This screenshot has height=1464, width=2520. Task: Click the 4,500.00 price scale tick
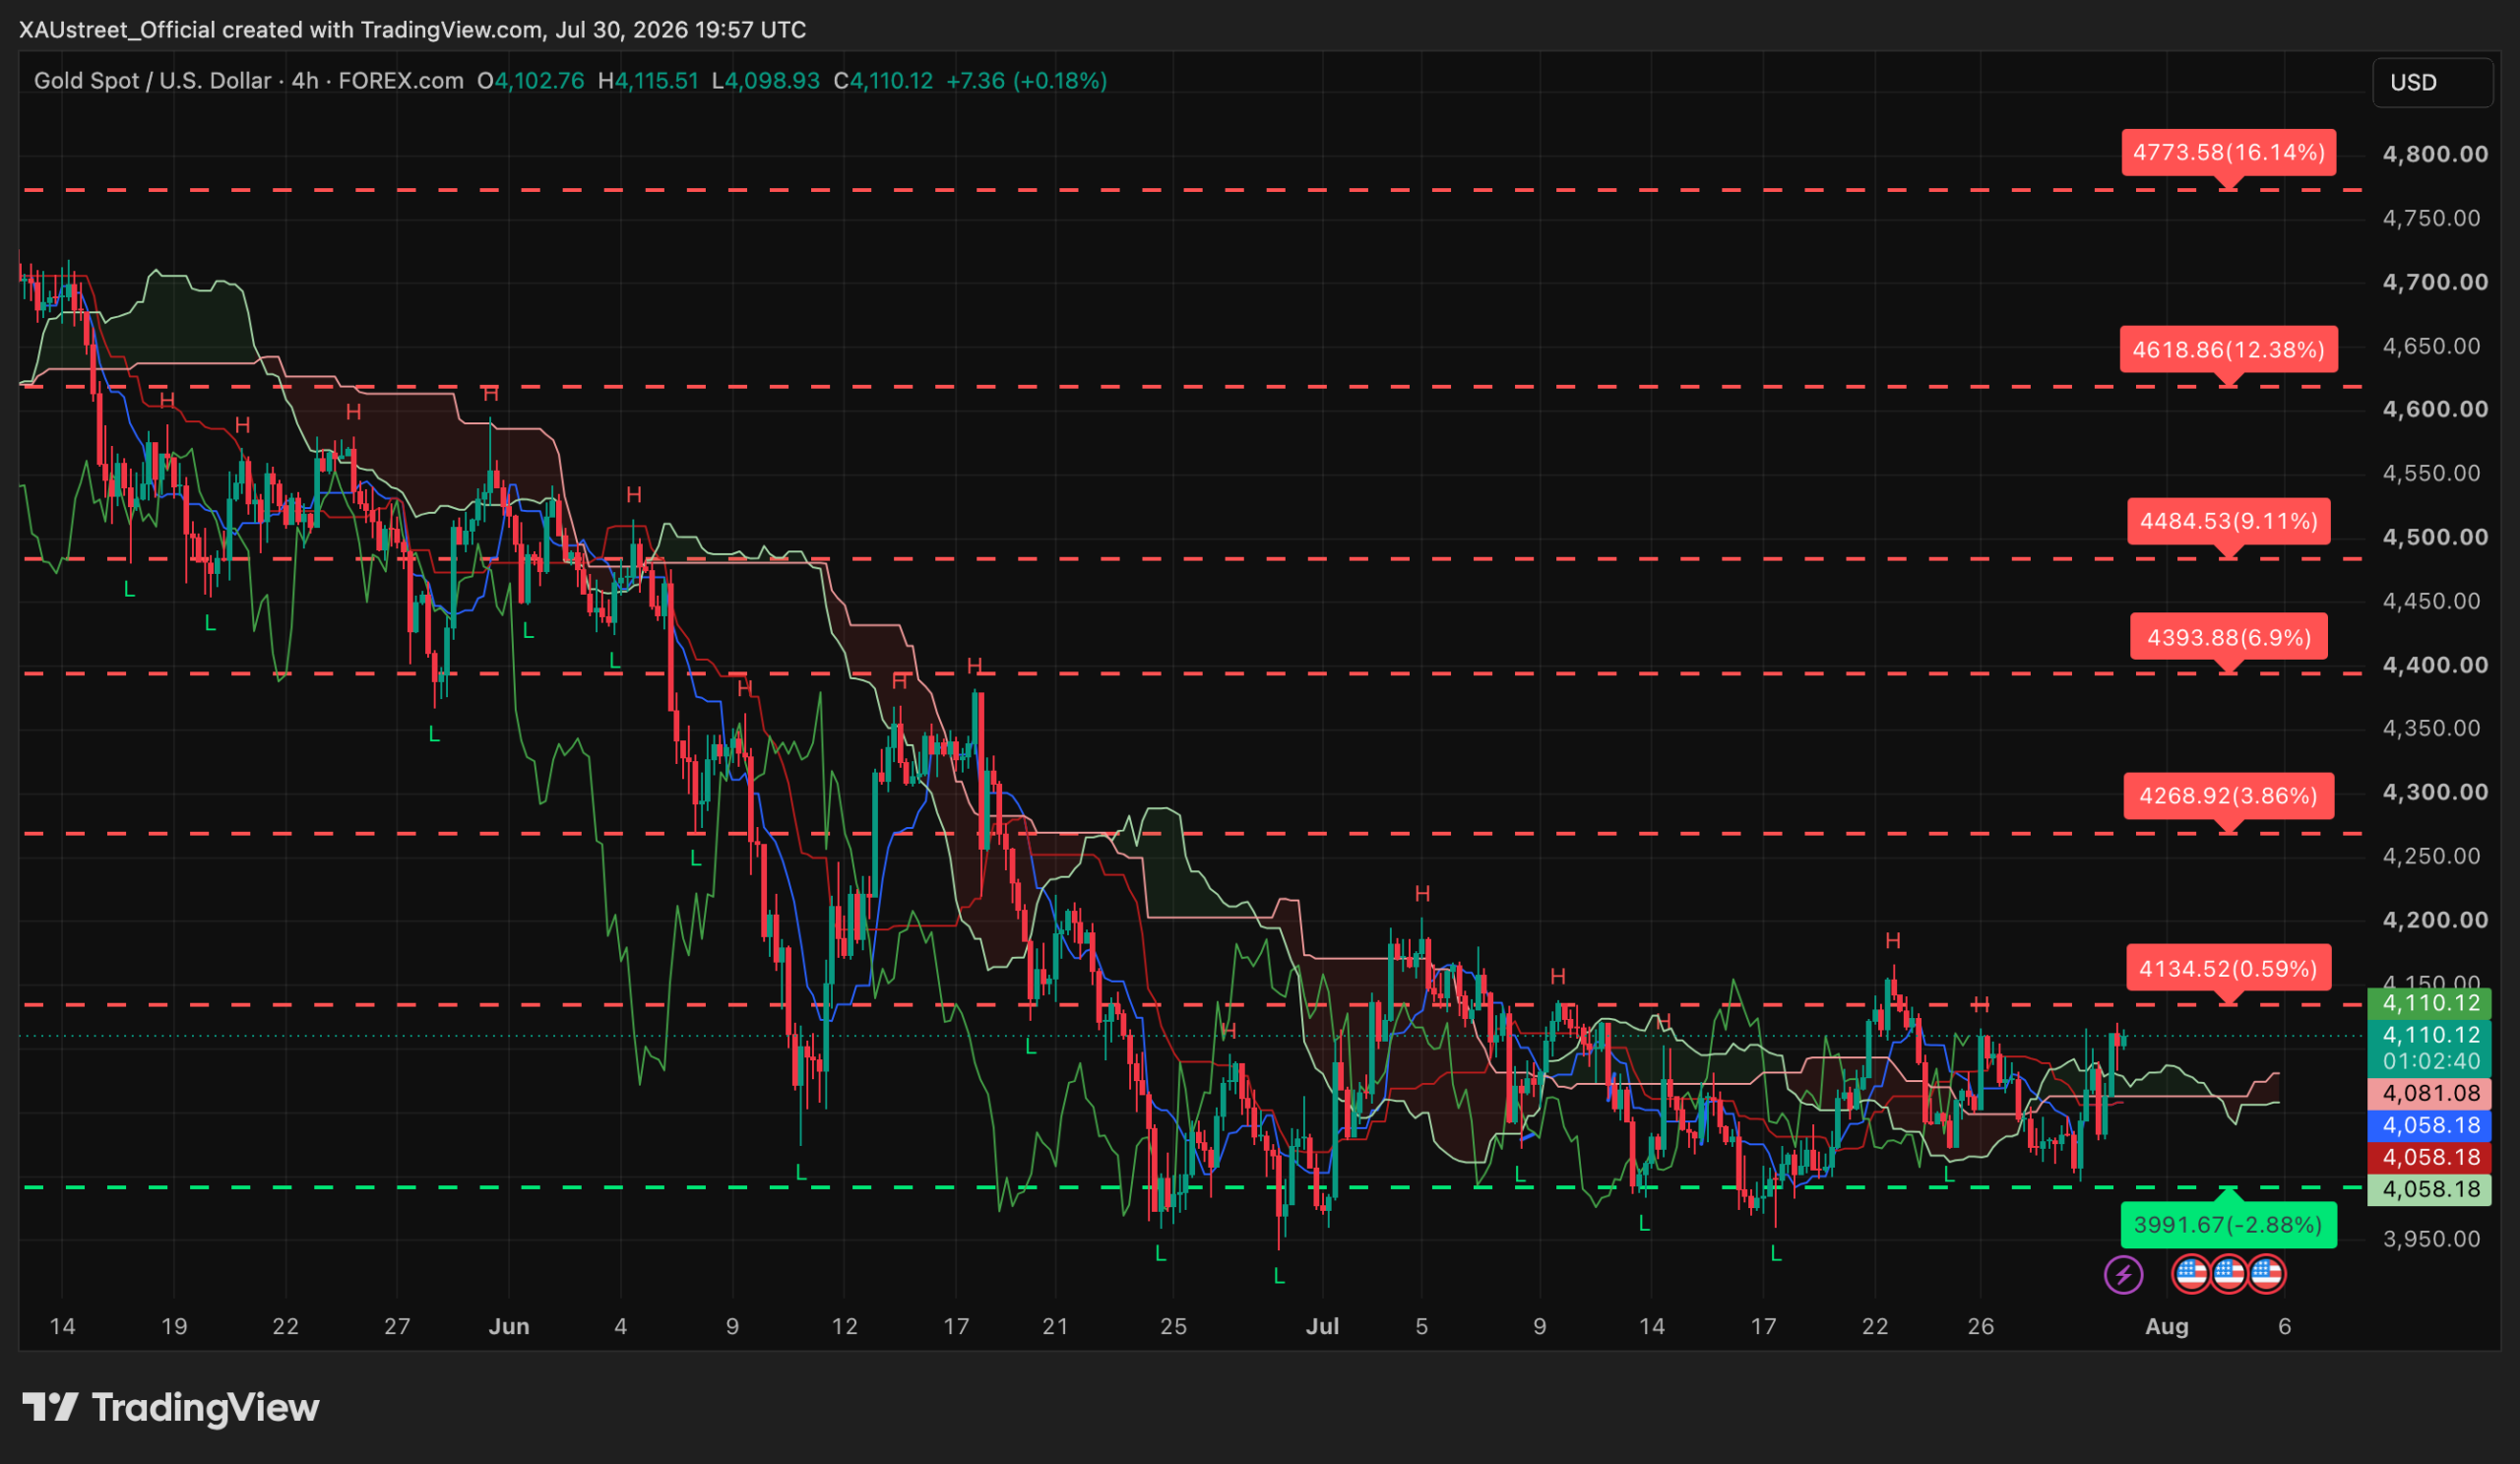pyautogui.click(x=2435, y=537)
